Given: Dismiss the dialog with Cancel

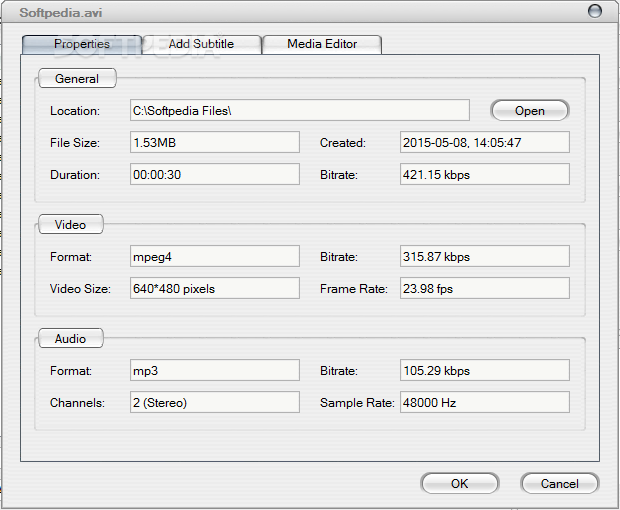Looking at the screenshot, I should 560,484.
